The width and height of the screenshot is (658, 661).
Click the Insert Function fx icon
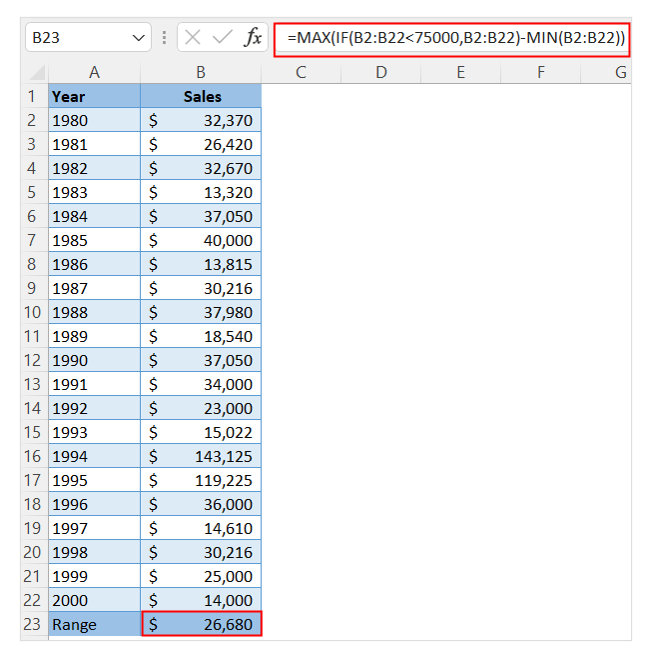pyautogui.click(x=254, y=38)
